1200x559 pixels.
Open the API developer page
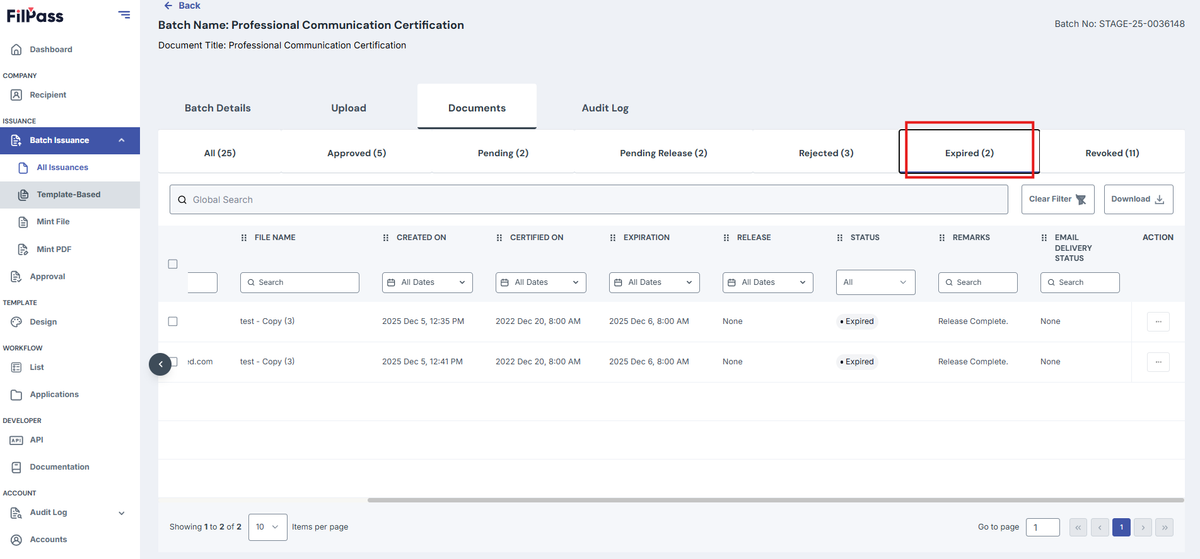point(36,440)
